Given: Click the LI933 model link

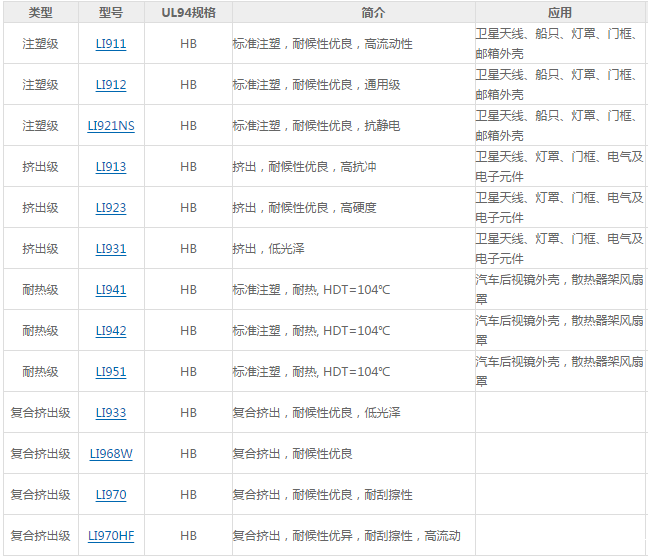Looking at the screenshot, I should (111, 413).
